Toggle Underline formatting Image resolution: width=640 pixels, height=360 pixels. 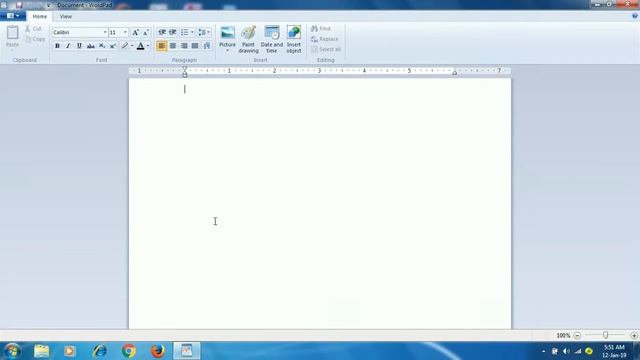[x=79, y=46]
